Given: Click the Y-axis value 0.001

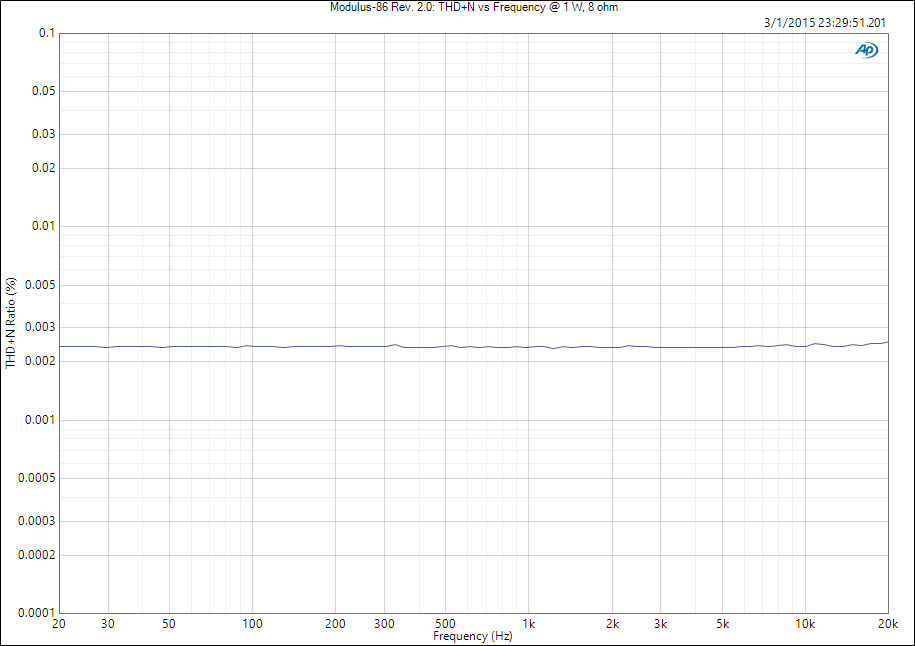Looking at the screenshot, I should [40, 420].
